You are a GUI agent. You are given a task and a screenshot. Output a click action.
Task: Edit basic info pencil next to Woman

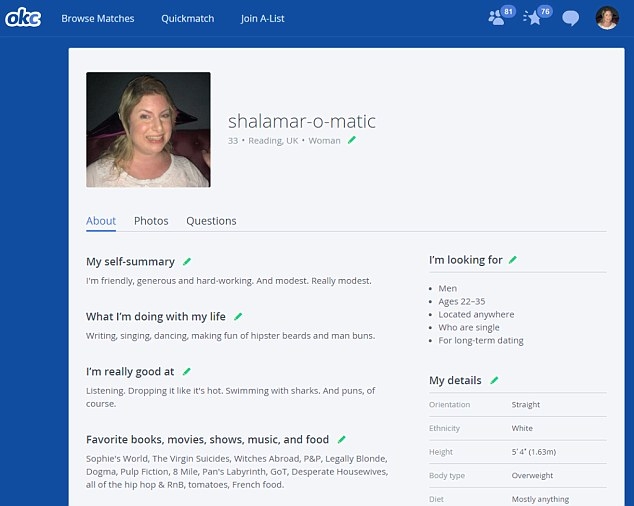point(351,141)
